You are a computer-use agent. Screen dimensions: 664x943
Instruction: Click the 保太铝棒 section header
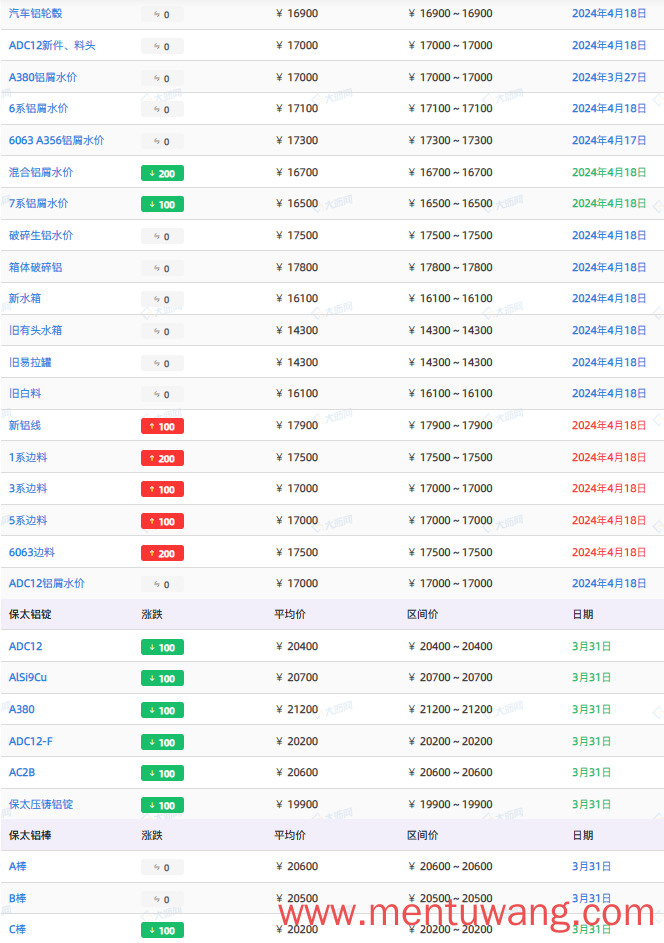pyautogui.click(x=30, y=835)
